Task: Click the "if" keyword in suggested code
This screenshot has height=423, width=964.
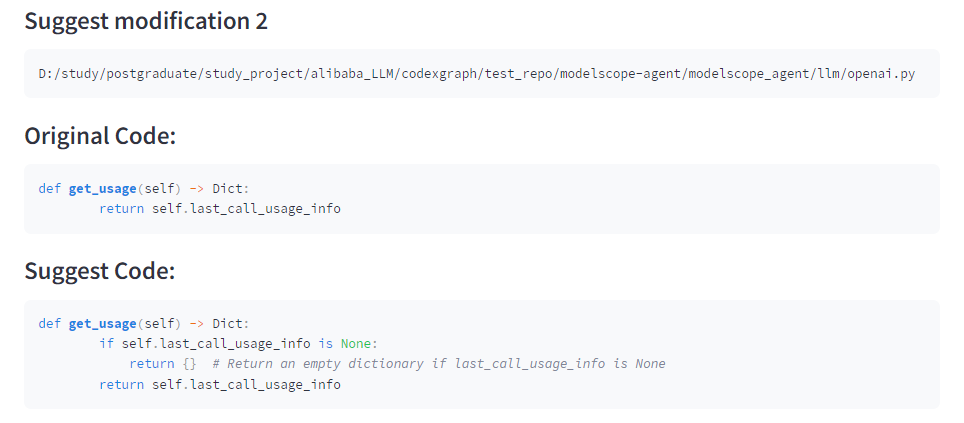Action: point(106,343)
